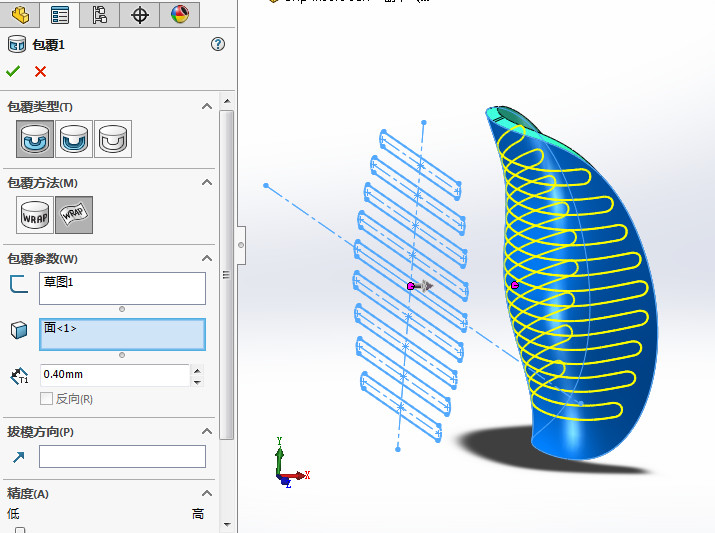Select the 面<1> face selection box
The image size is (715, 533).
(x=122, y=334)
